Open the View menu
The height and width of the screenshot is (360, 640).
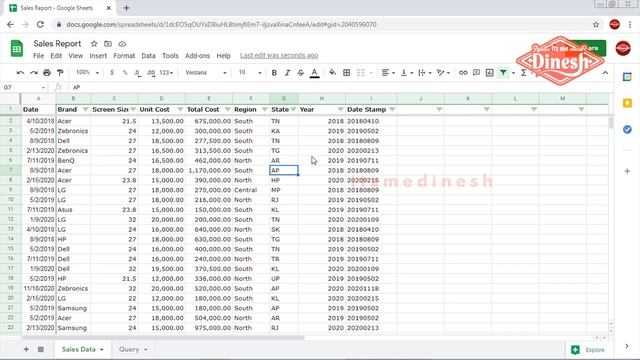76,56
